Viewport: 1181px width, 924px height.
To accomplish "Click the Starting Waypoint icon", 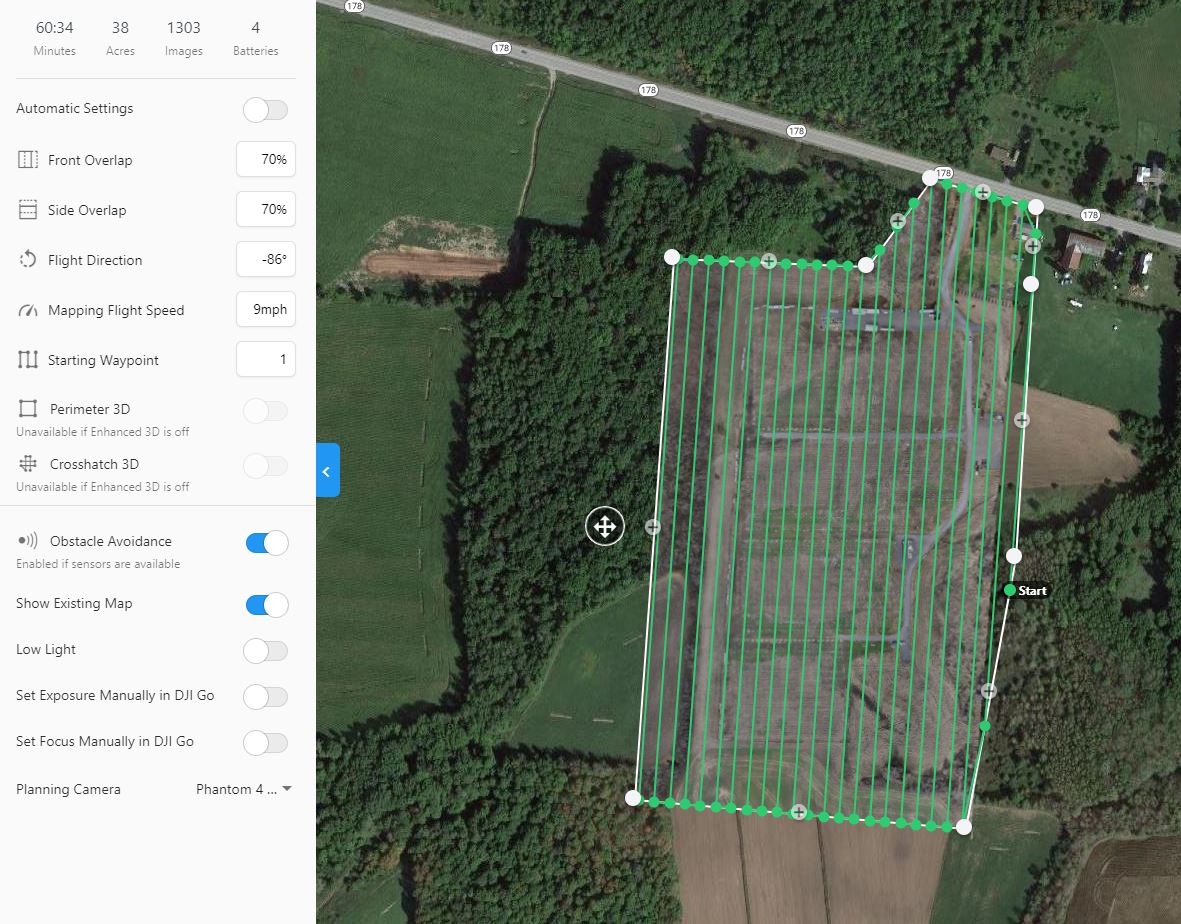I will click(28, 359).
